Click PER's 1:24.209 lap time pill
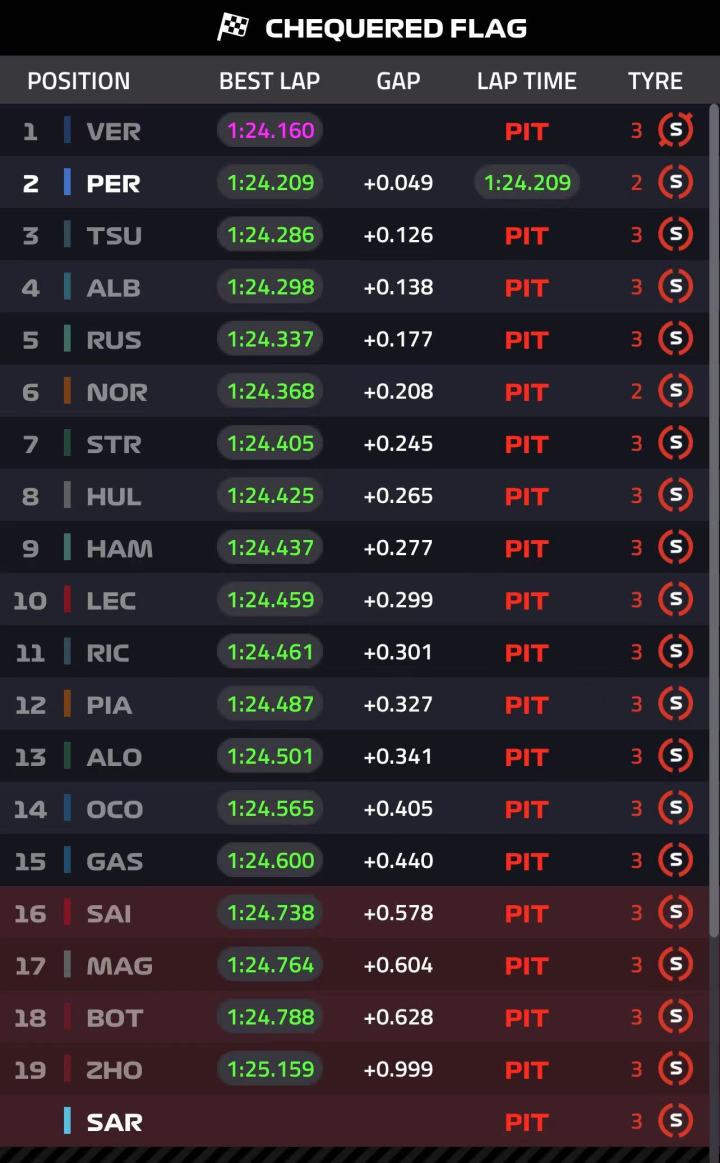Image resolution: width=720 pixels, height=1163 pixels. [x=526, y=182]
